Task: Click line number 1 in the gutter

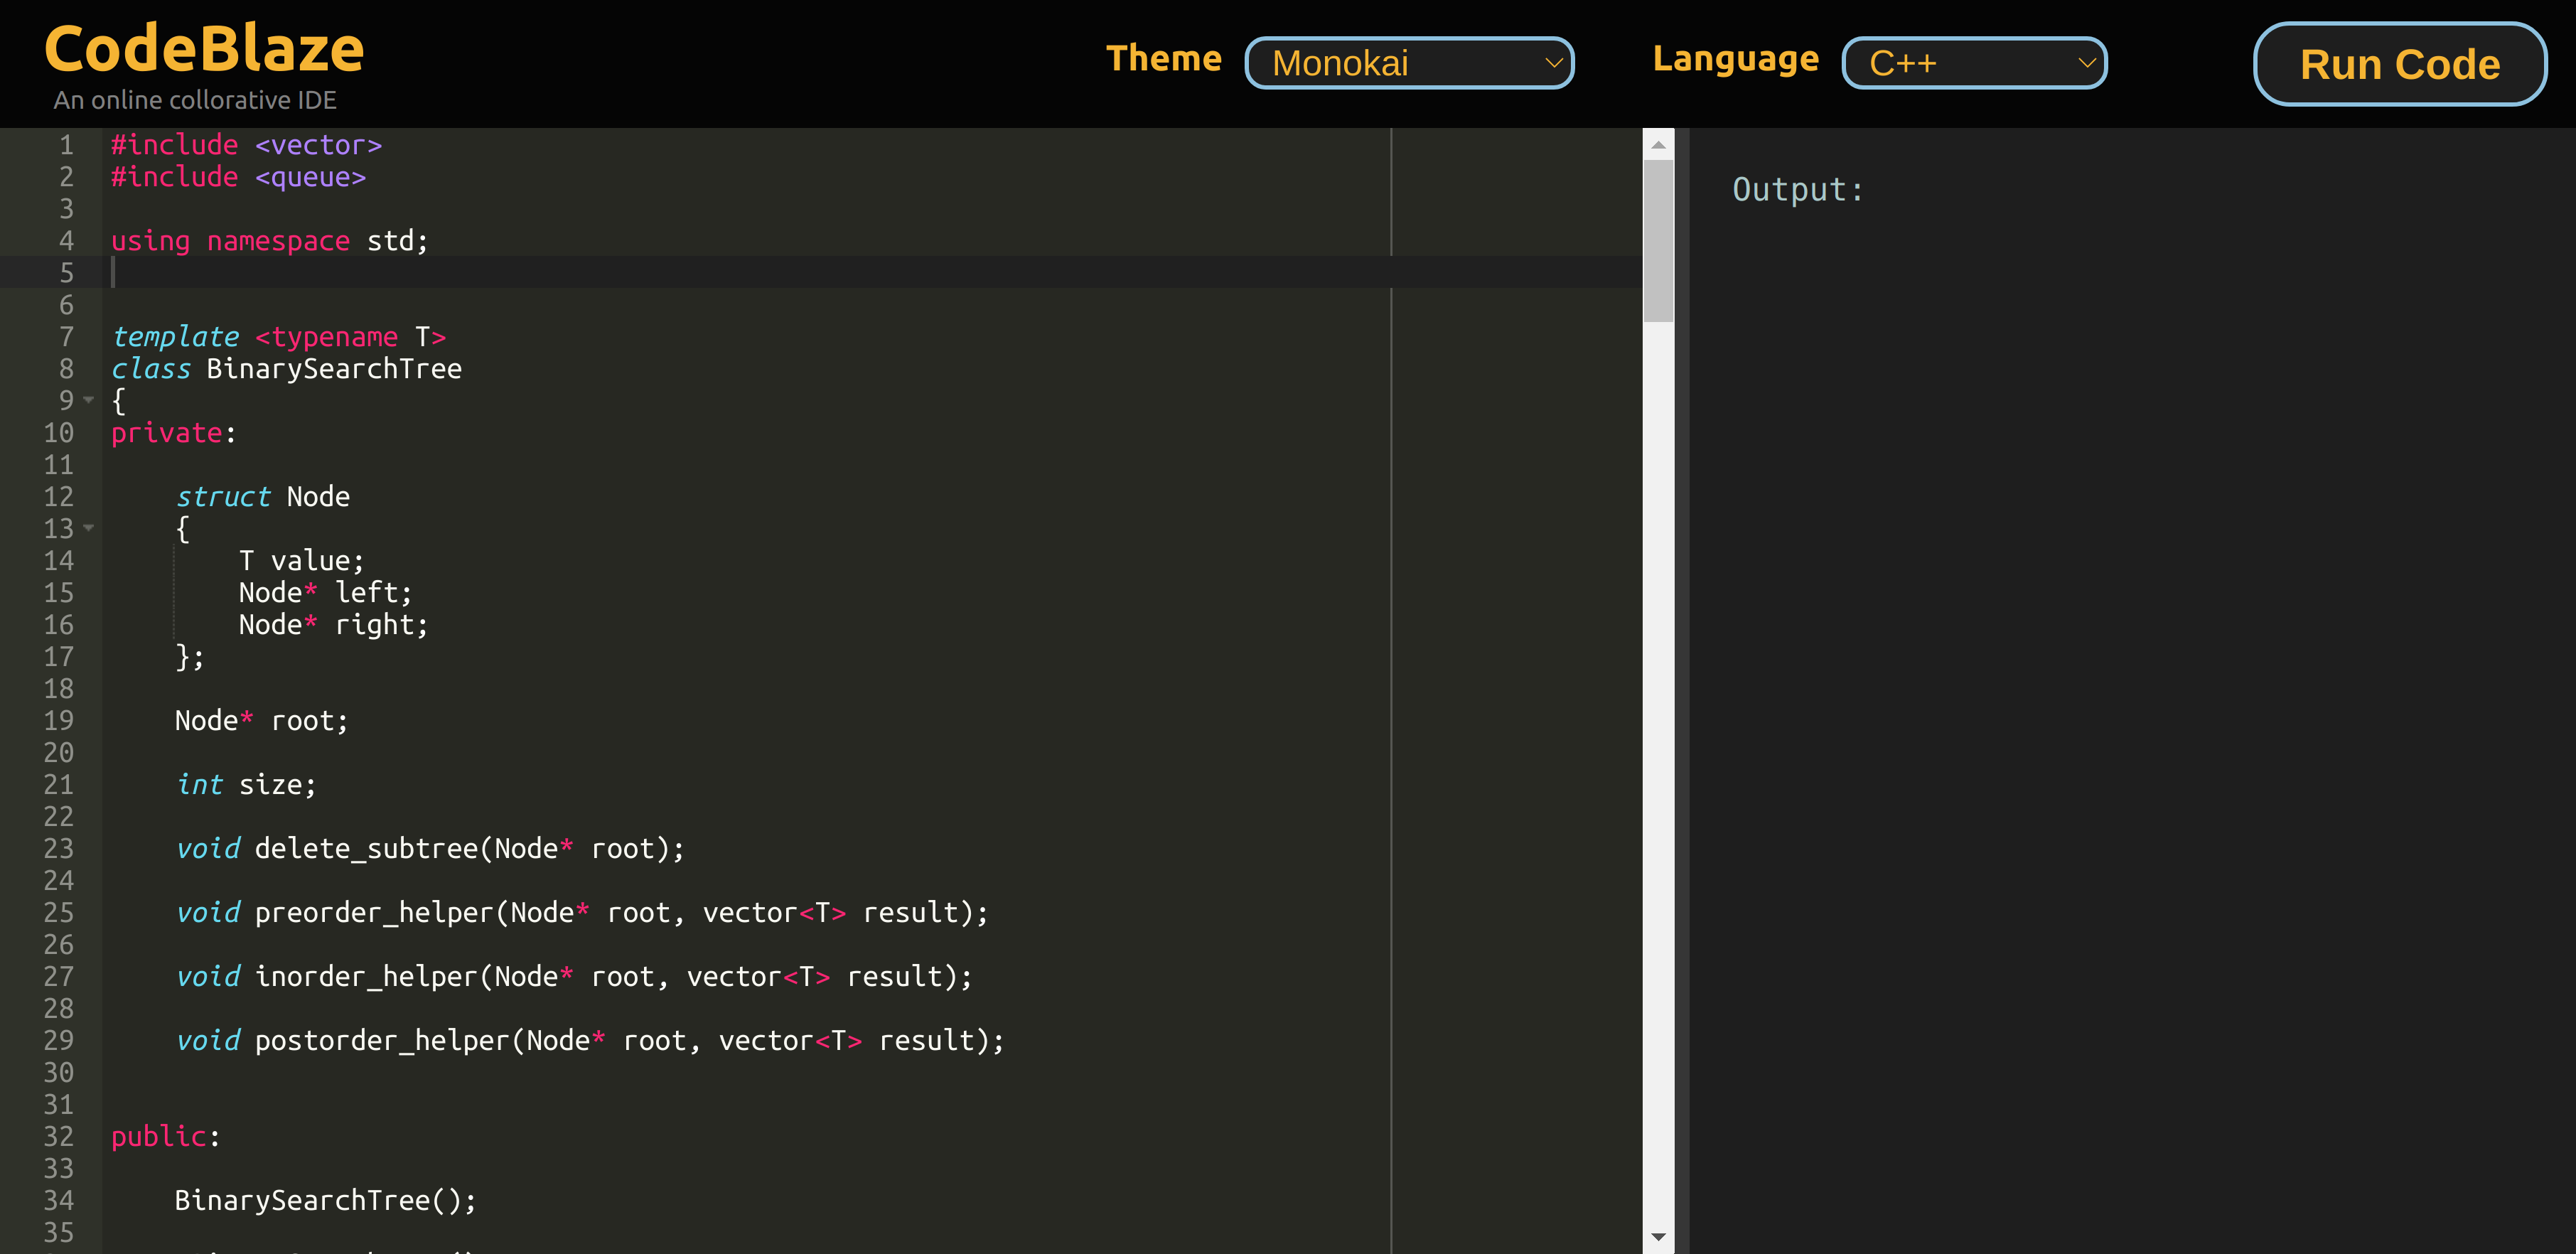Action: [66, 144]
